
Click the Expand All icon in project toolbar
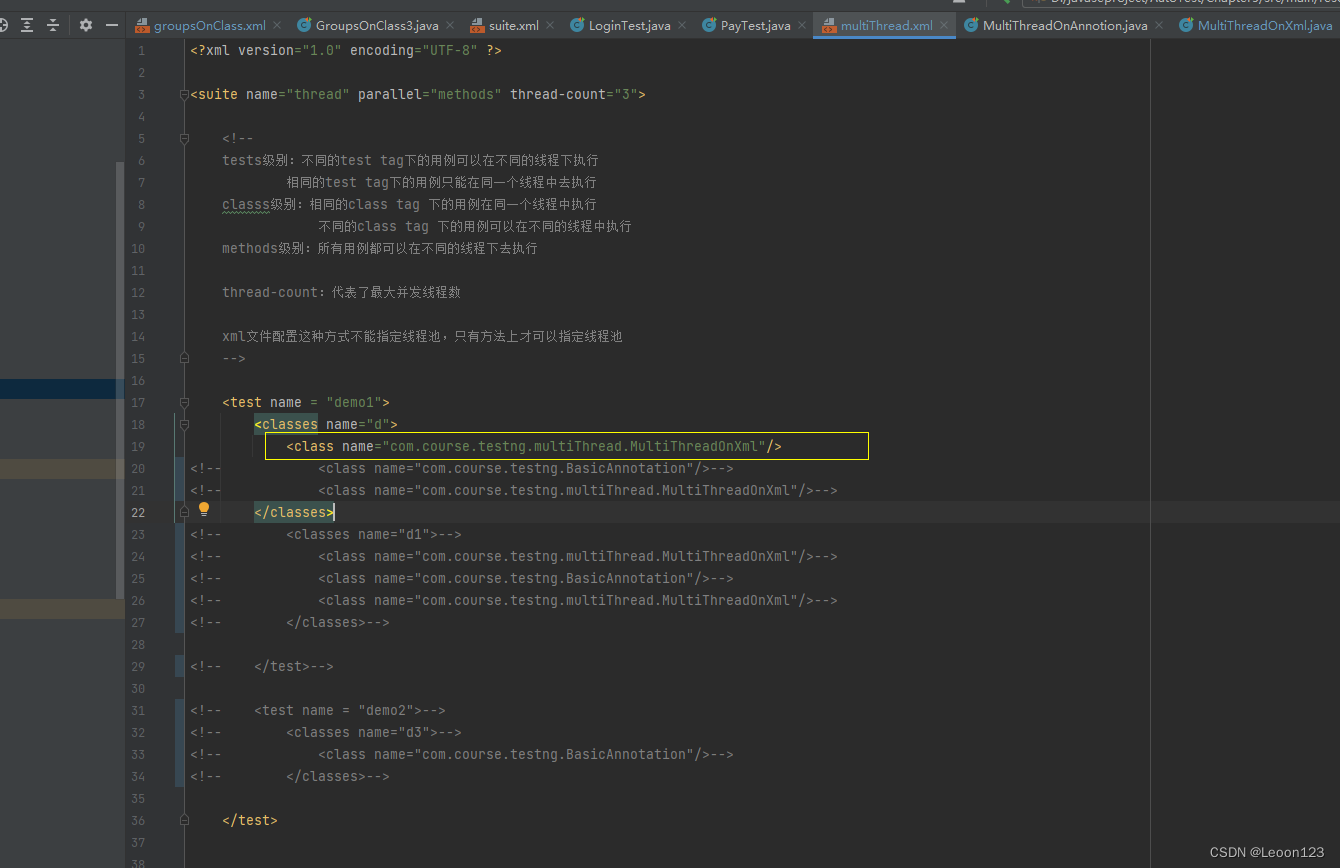(27, 25)
